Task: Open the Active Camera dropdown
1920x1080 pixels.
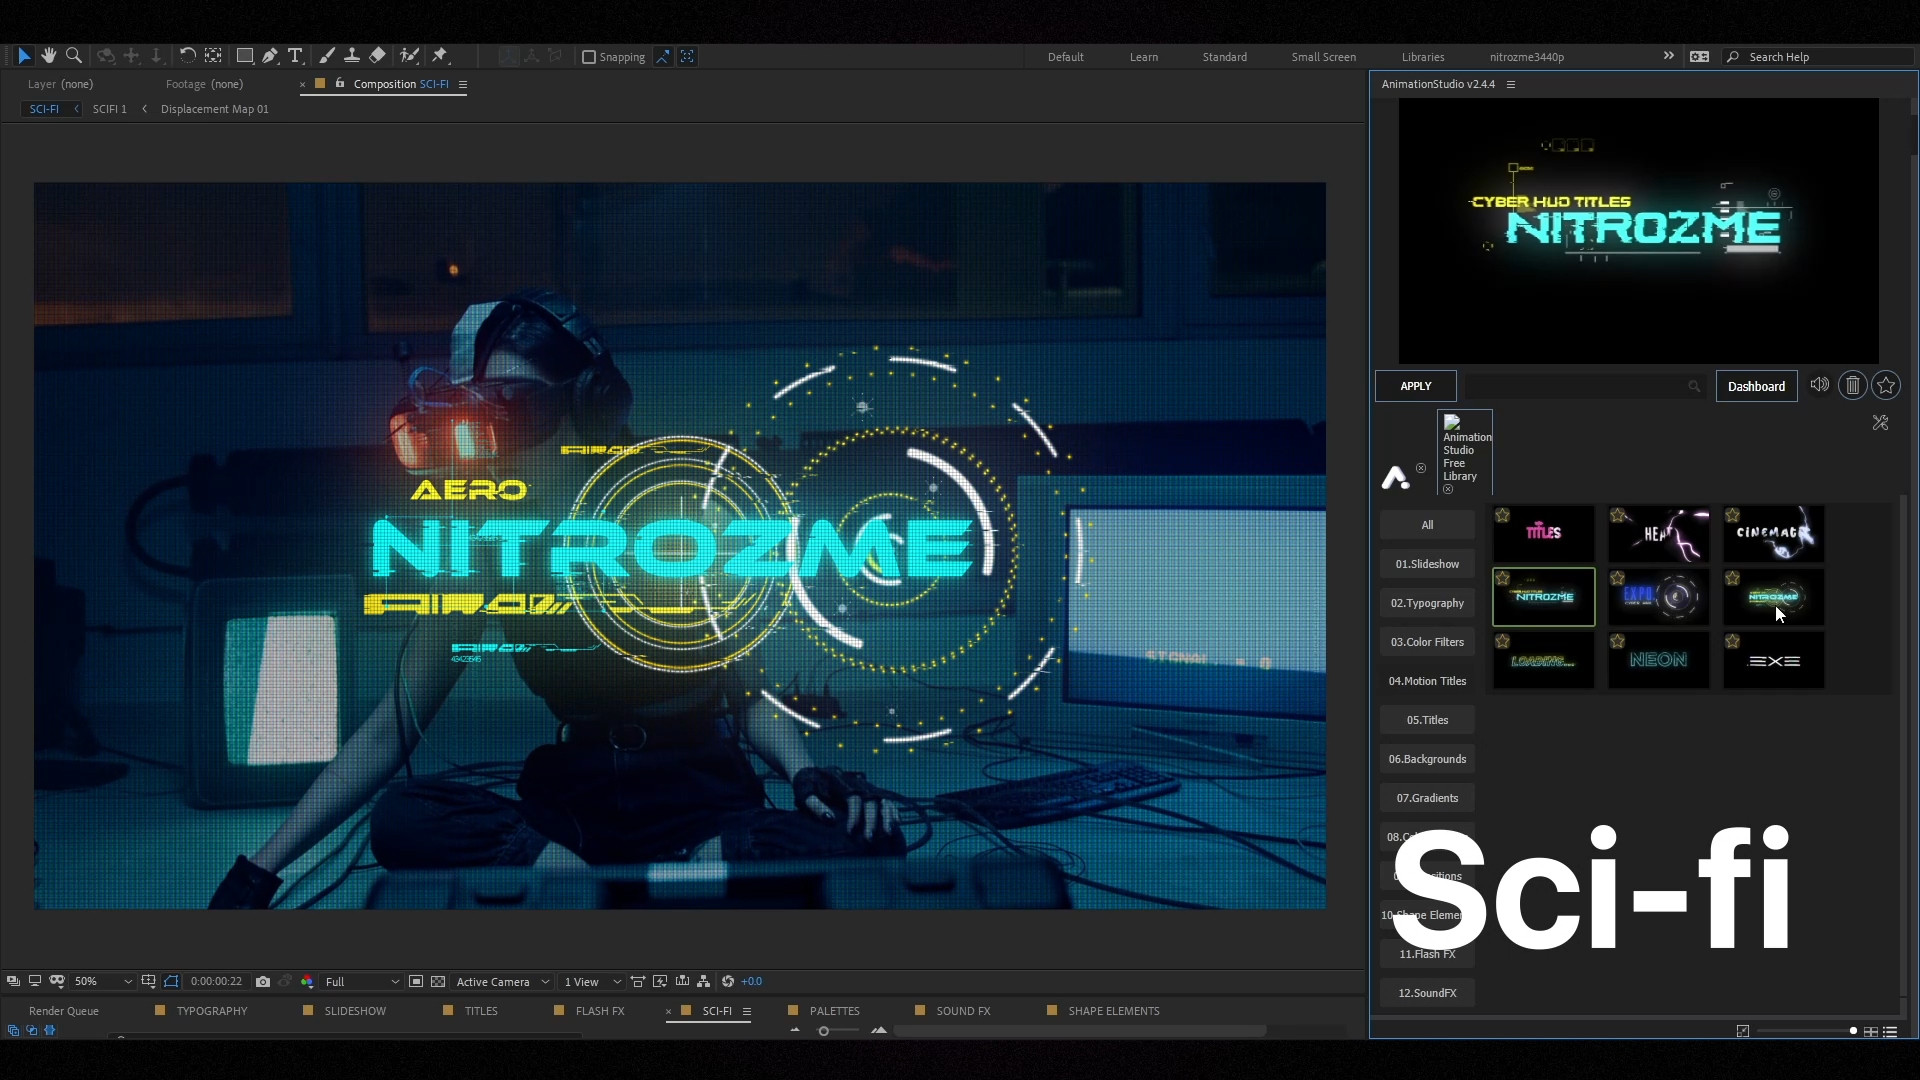Action: [502, 981]
